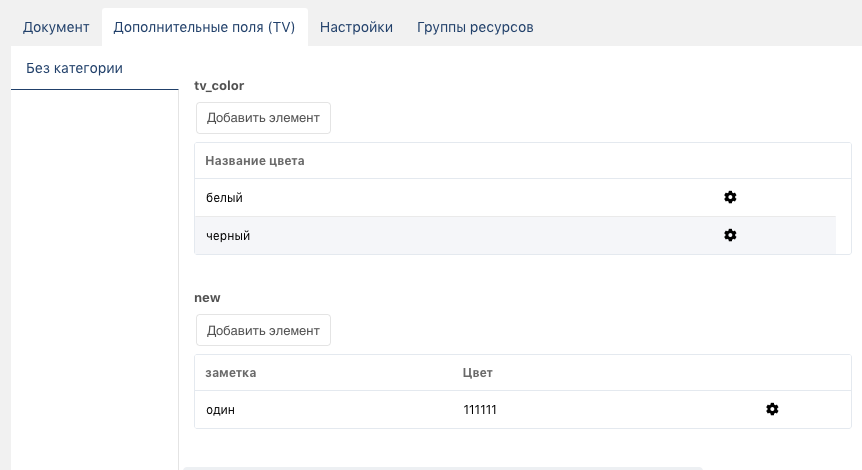862x470 pixels.
Task: Select the черный cell in the color table
Action: pyautogui.click(x=228, y=236)
